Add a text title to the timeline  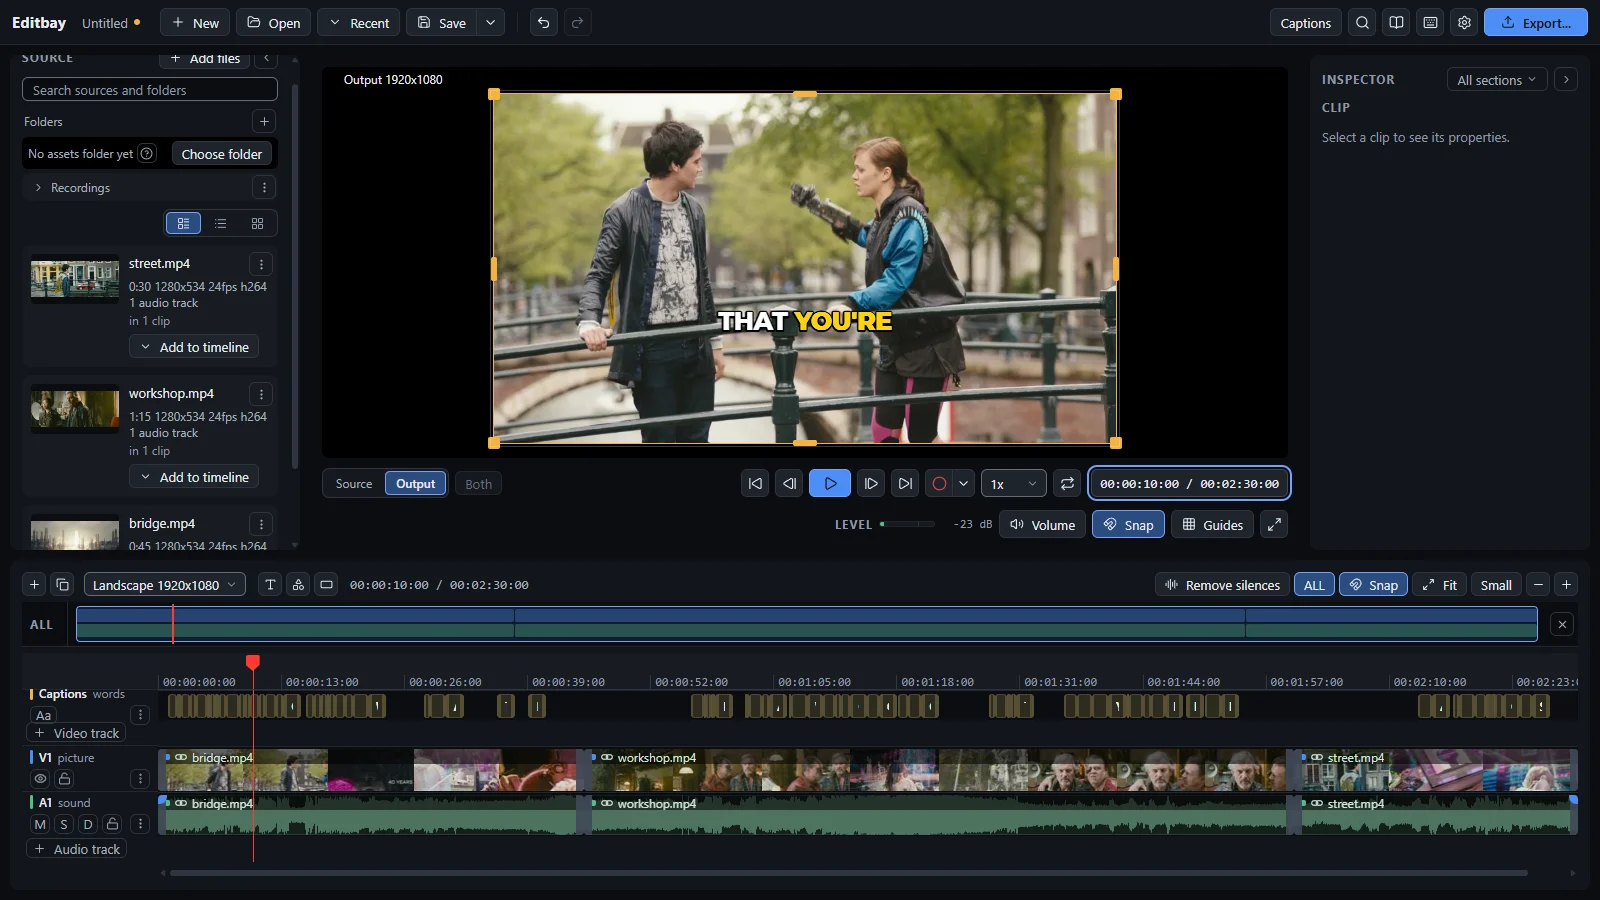click(x=270, y=585)
